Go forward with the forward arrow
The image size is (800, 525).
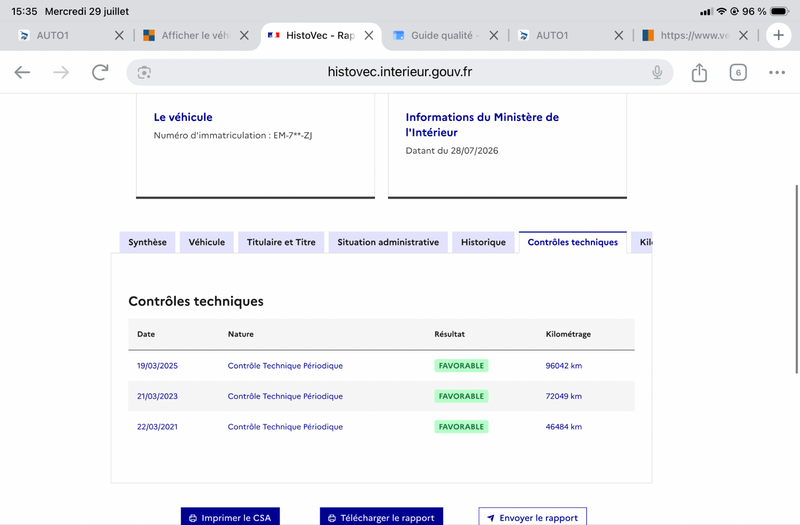point(61,72)
